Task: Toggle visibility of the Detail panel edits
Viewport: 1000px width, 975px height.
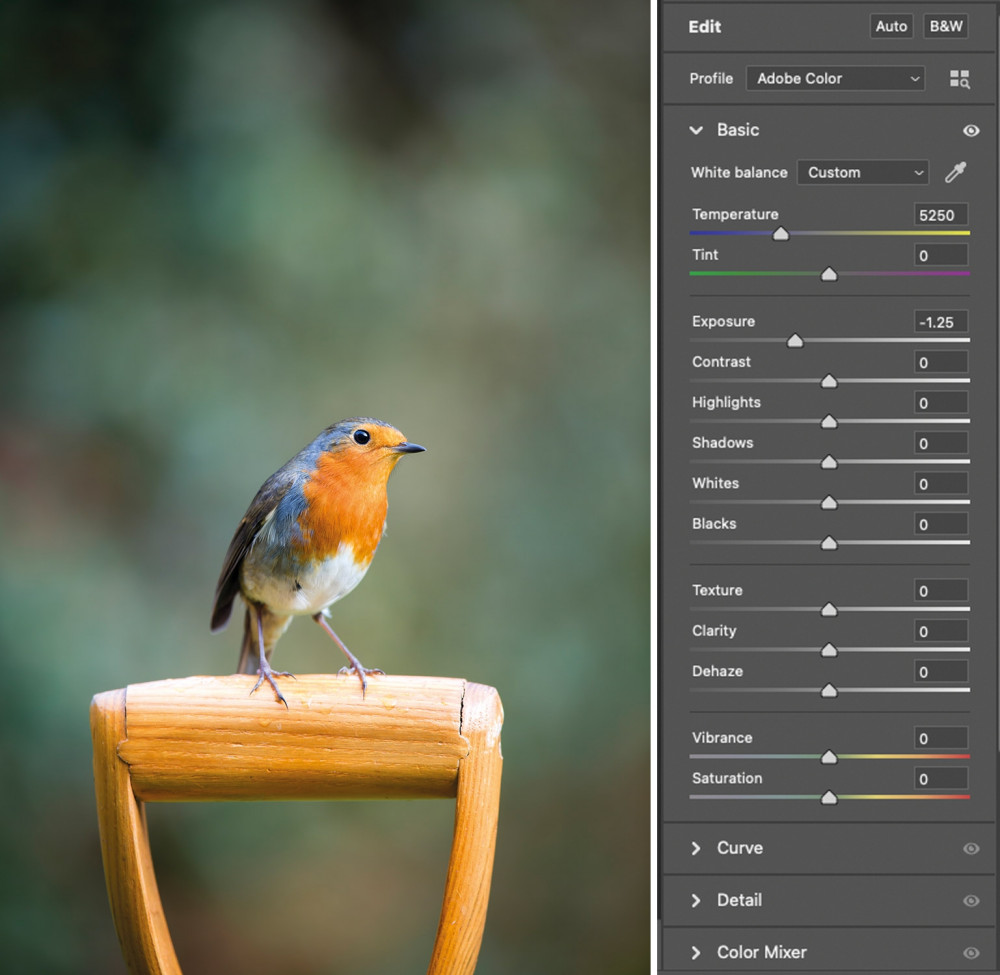Action: coord(971,900)
